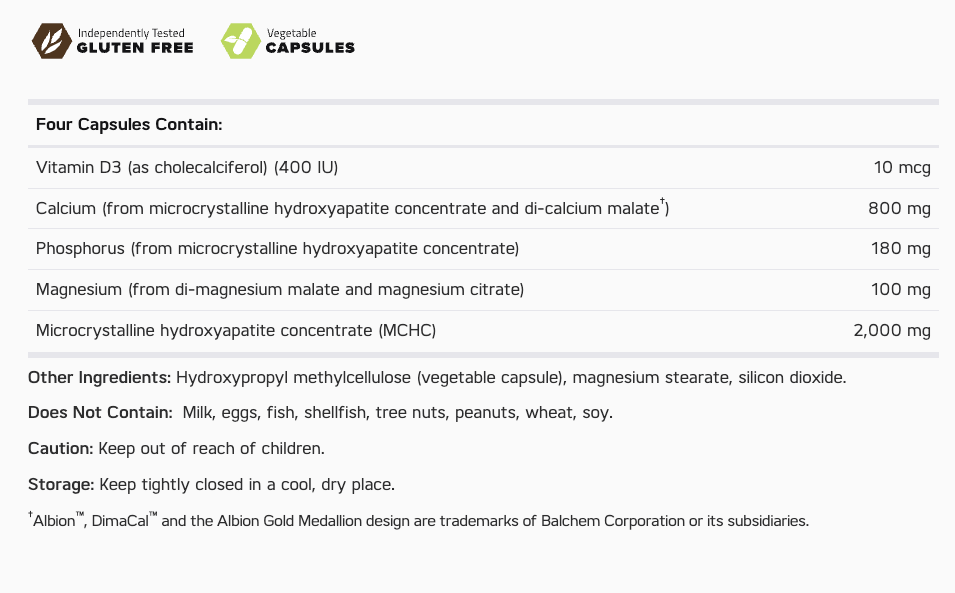Click the 2,000 mg MCHC amount
Screen dimensions: 955x593
(892, 330)
